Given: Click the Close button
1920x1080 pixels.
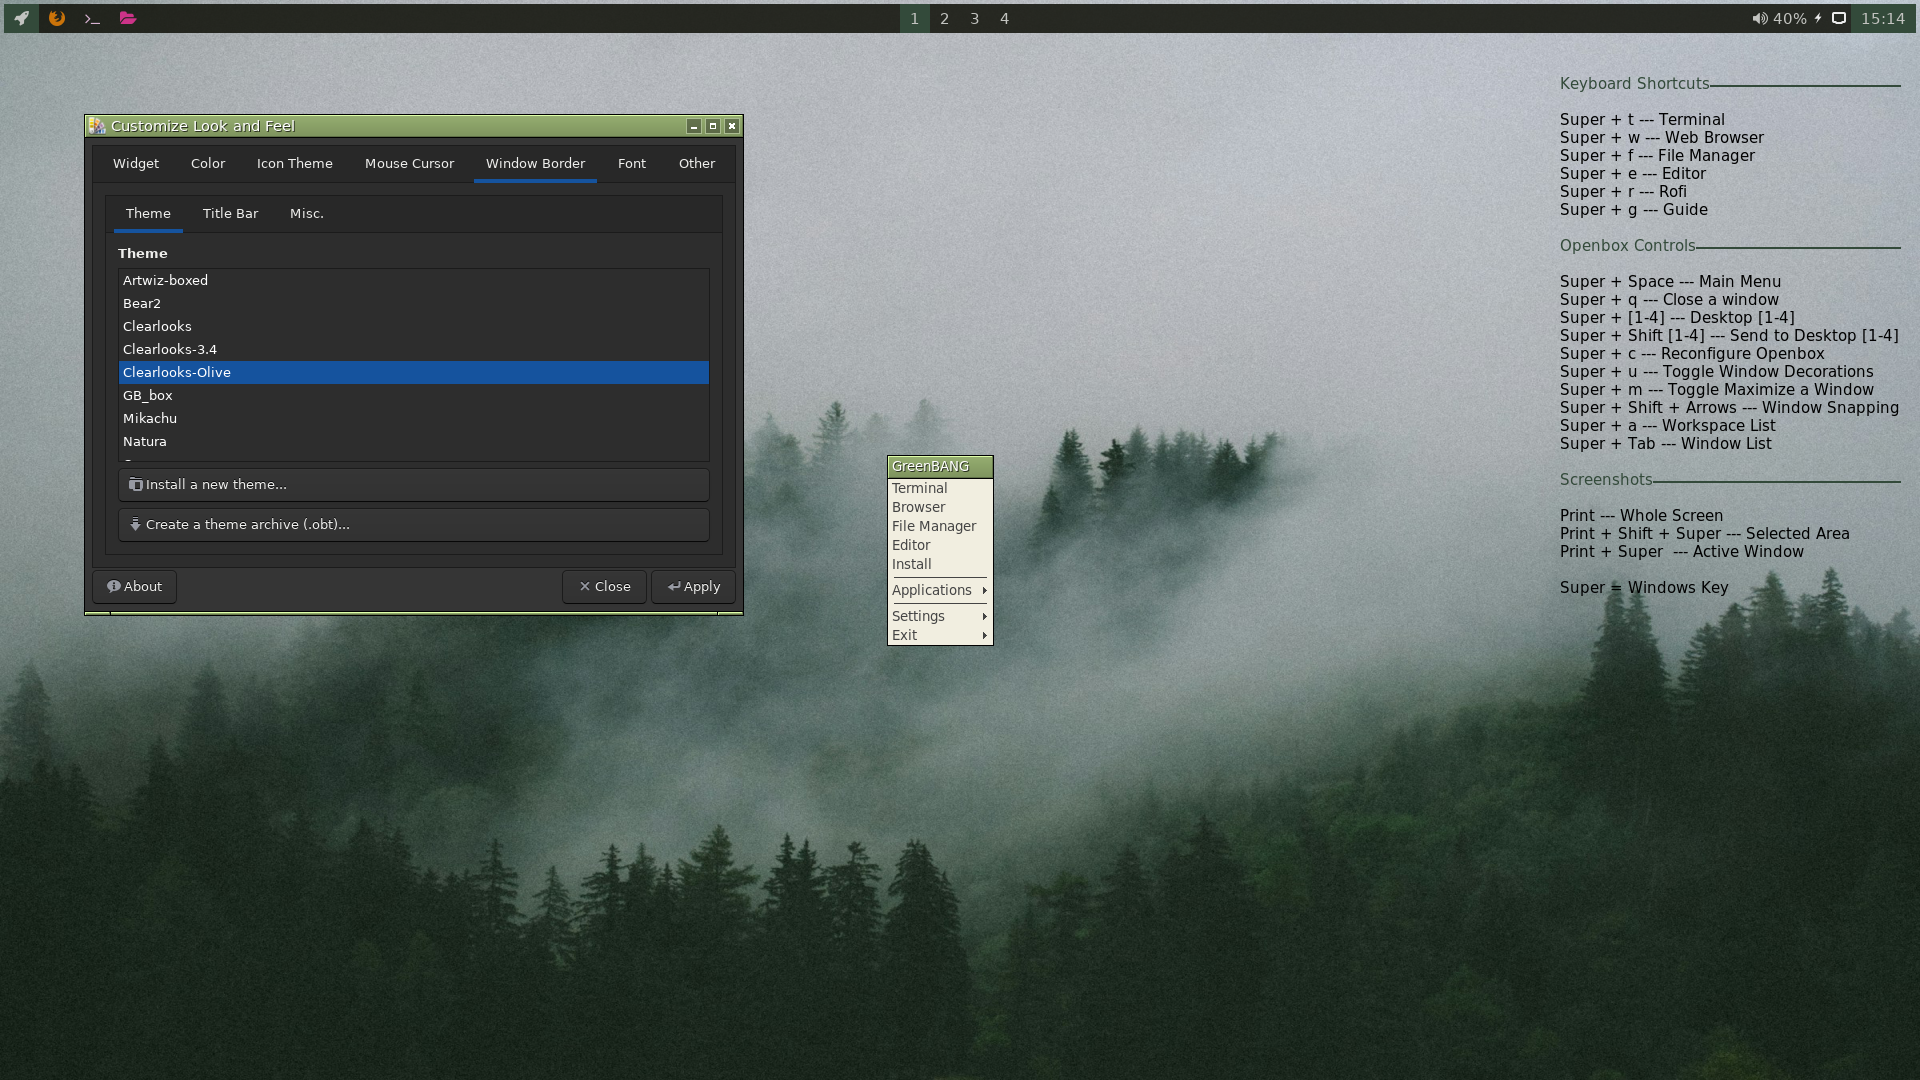Looking at the screenshot, I should point(605,587).
